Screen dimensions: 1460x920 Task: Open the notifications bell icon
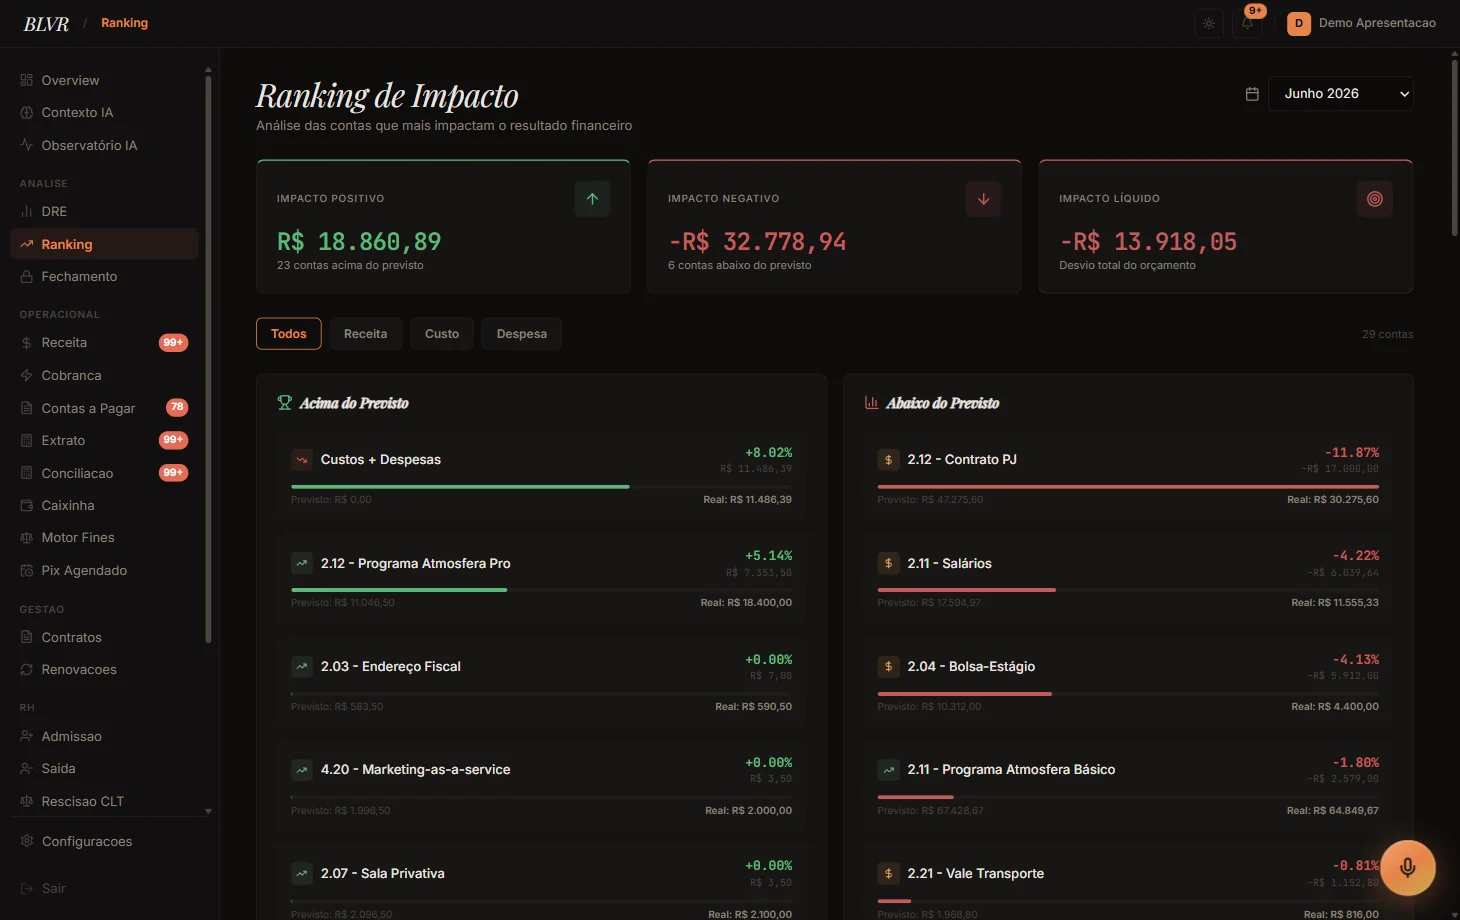point(1248,23)
